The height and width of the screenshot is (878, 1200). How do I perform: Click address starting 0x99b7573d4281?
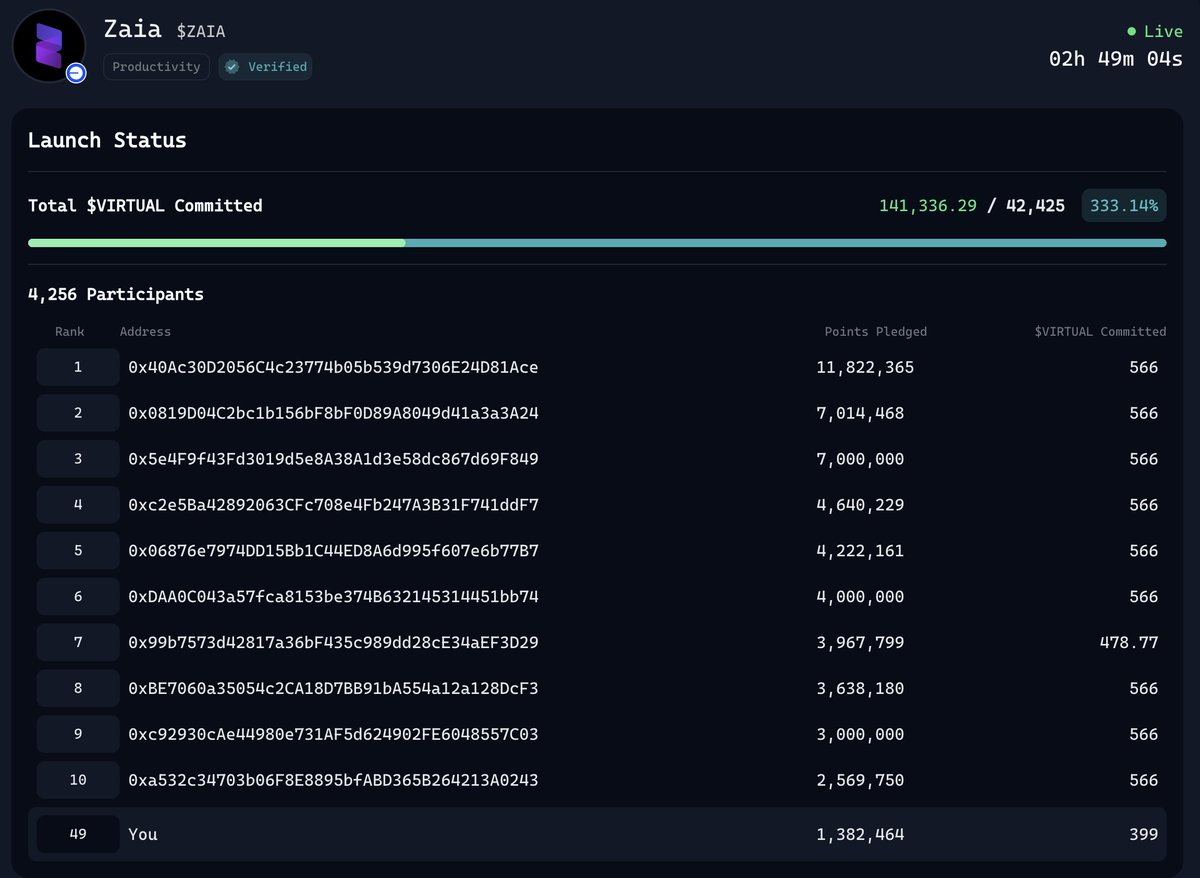333,643
